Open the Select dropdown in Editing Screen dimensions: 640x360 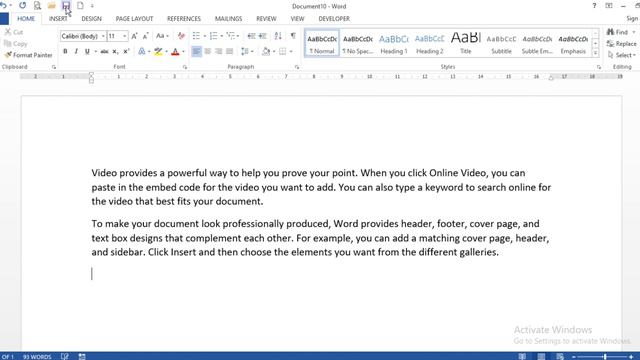click(x=621, y=55)
